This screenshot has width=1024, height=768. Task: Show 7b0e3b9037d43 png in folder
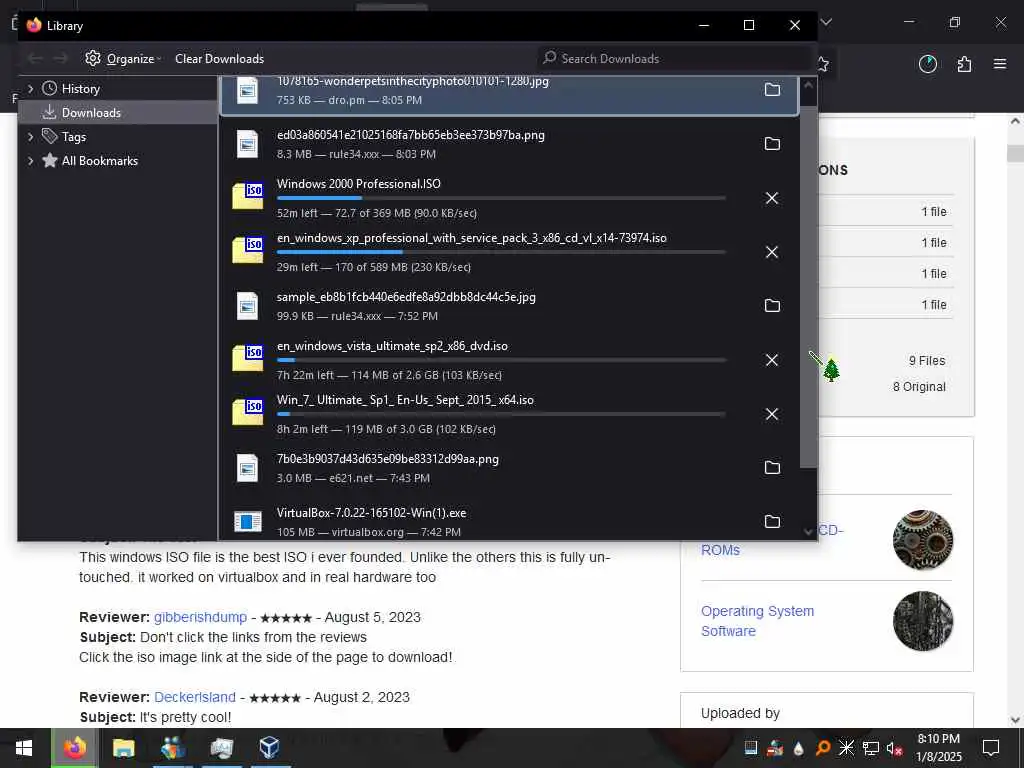tap(772, 468)
